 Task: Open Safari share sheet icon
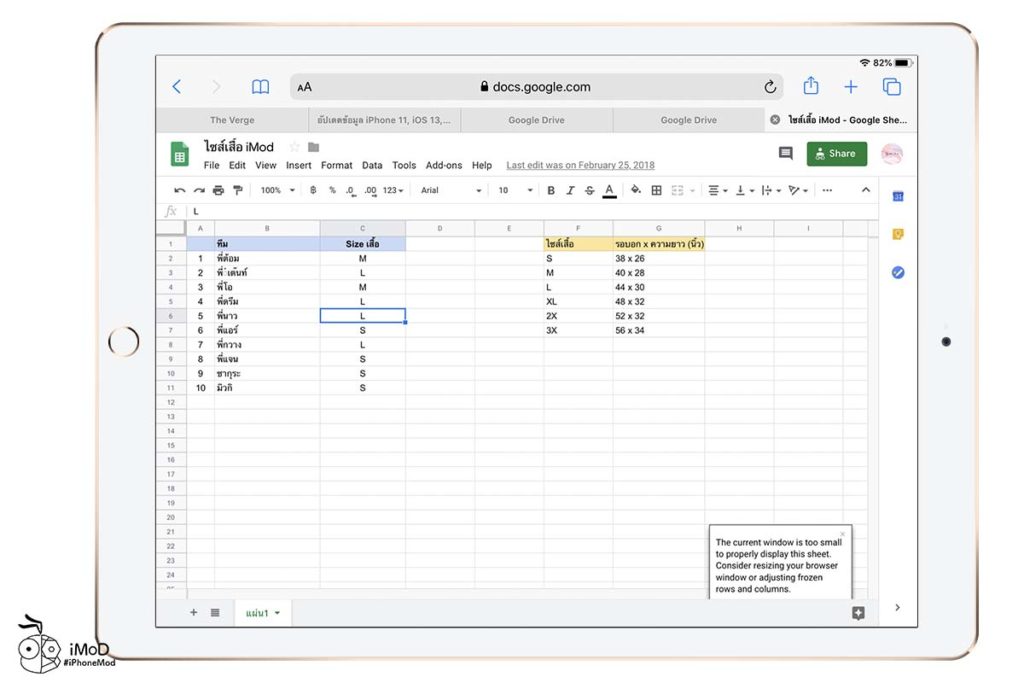(x=811, y=87)
